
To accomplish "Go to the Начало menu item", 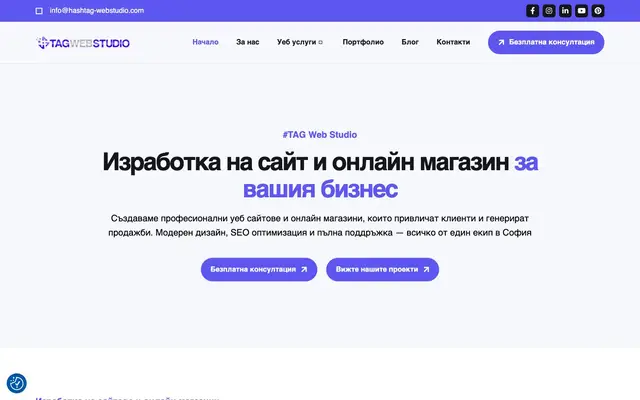I will (205, 42).
